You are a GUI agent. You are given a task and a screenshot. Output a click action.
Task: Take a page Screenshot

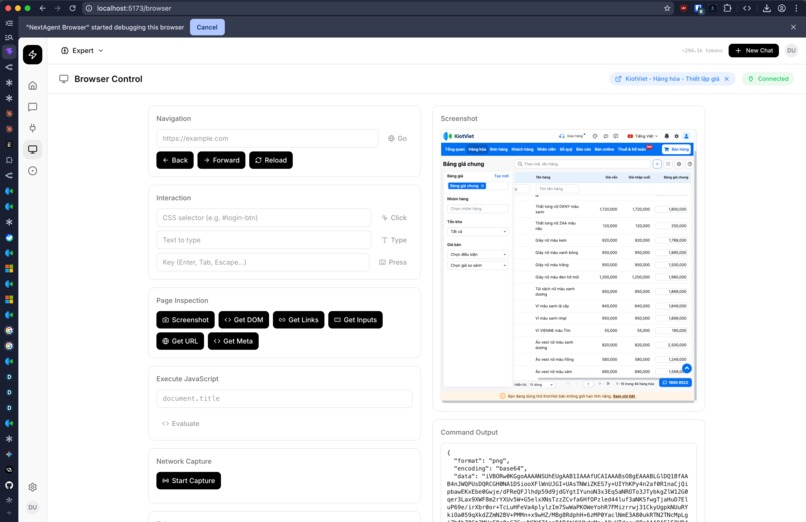[x=186, y=320]
